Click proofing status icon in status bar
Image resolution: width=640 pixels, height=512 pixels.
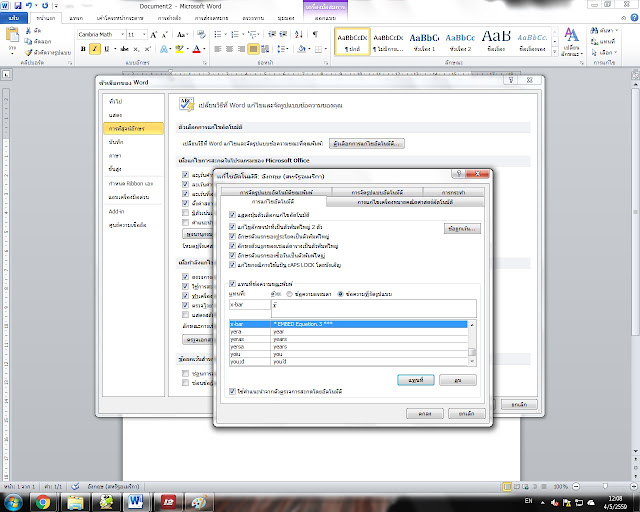click(x=75, y=487)
